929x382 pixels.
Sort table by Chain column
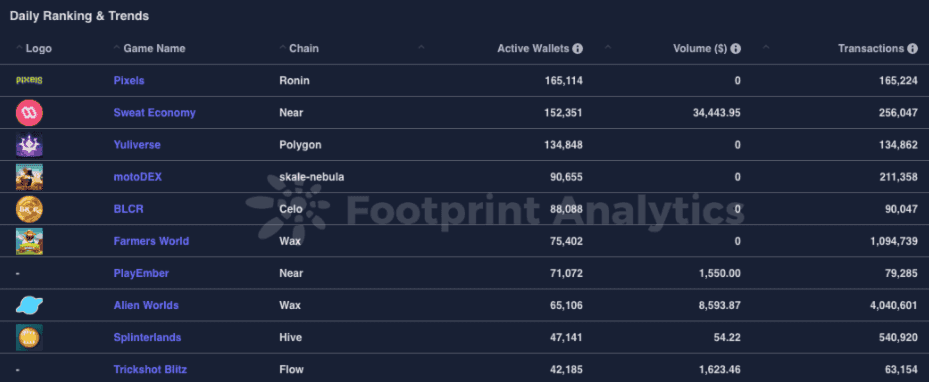pyautogui.click(x=303, y=49)
